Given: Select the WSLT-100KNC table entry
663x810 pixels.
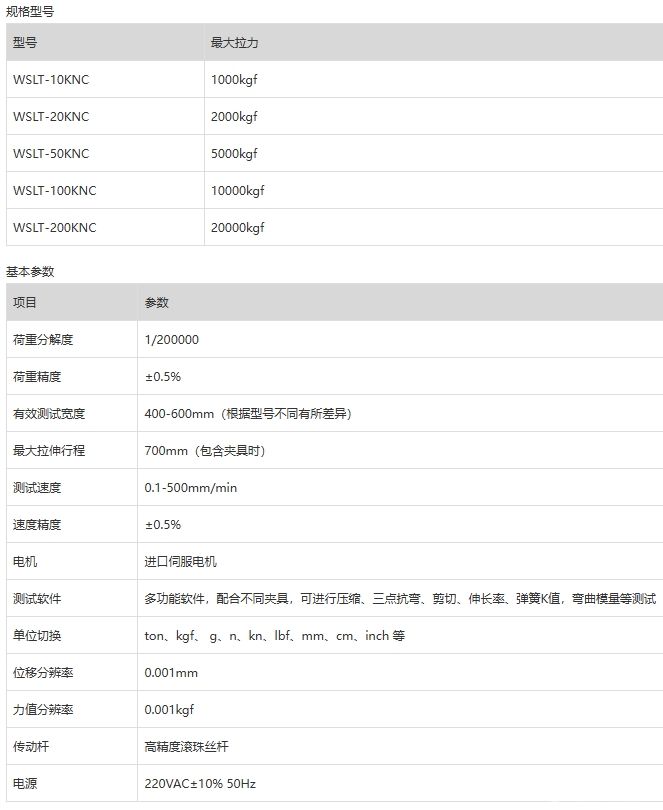Looking at the screenshot, I should coord(55,191).
